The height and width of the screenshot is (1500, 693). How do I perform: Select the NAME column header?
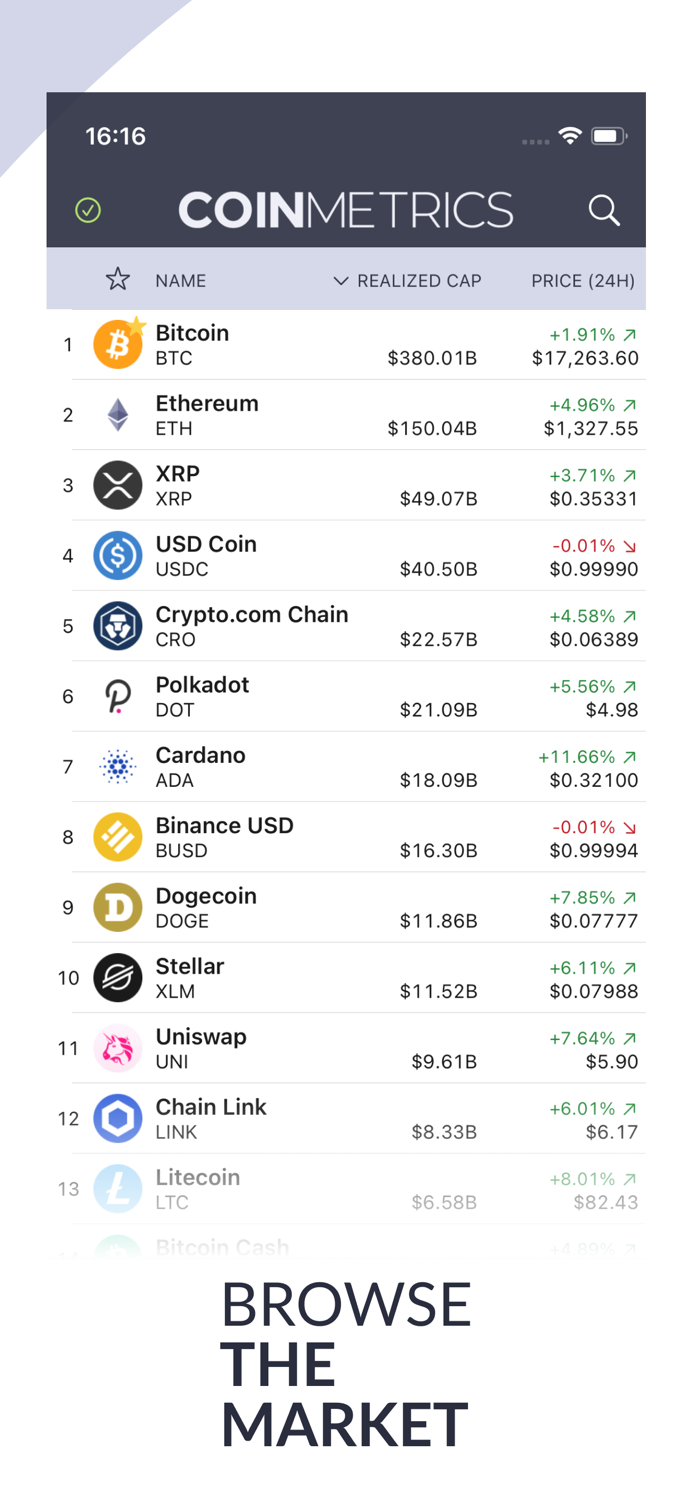(181, 281)
